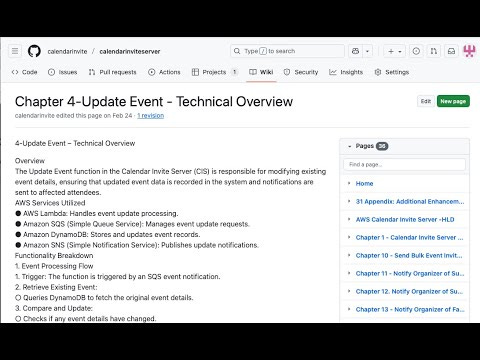Switch to the Pull requests tab

pyautogui.click(x=113, y=72)
